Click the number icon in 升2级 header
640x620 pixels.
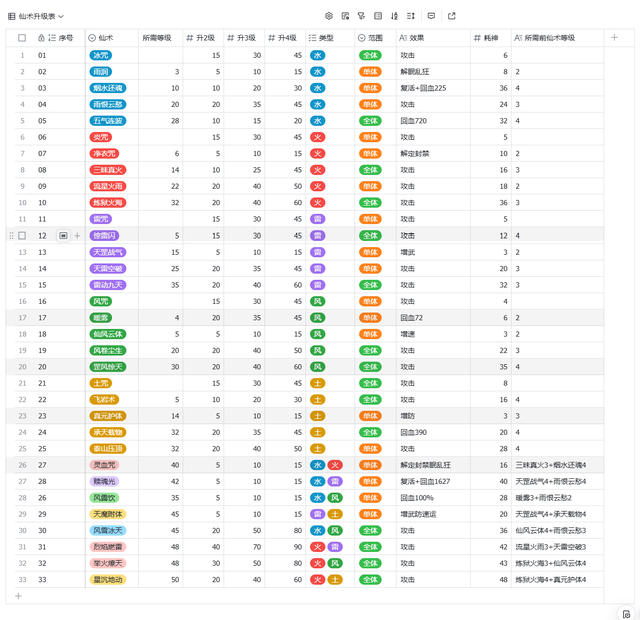[190, 38]
